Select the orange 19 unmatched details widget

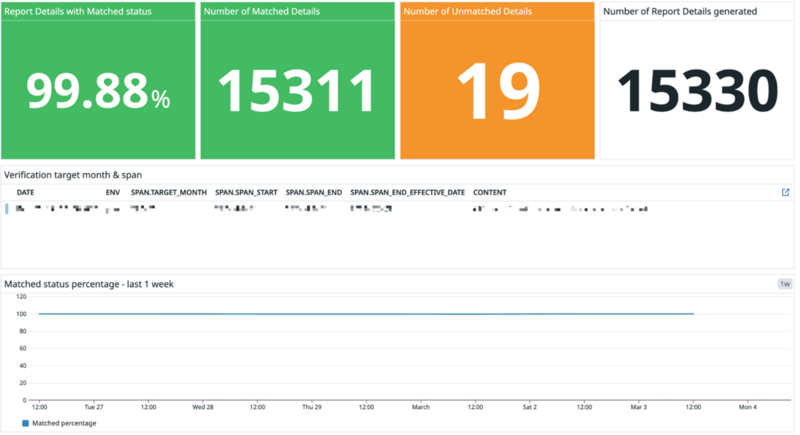(497, 81)
